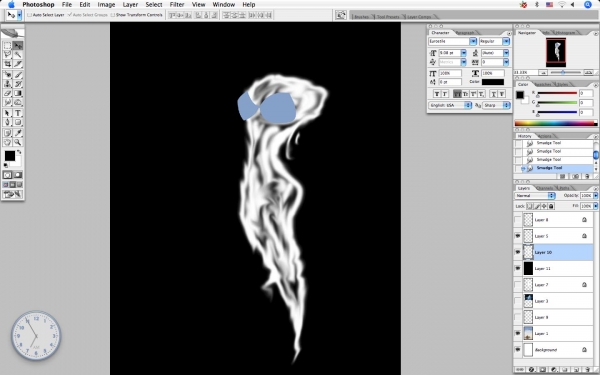Show Layer 7 visibility
The image size is (600, 375).
[518, 285]
